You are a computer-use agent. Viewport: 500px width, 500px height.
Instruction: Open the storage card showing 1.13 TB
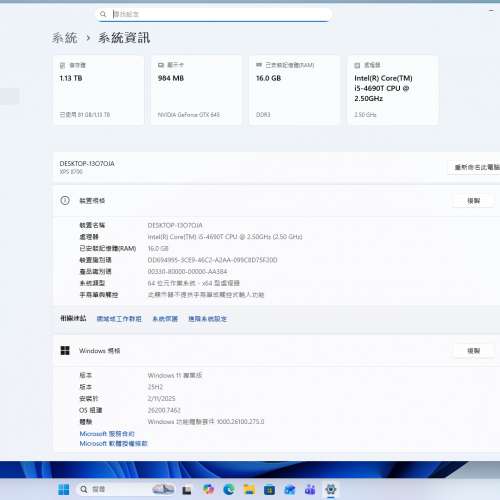coord(99,90)
